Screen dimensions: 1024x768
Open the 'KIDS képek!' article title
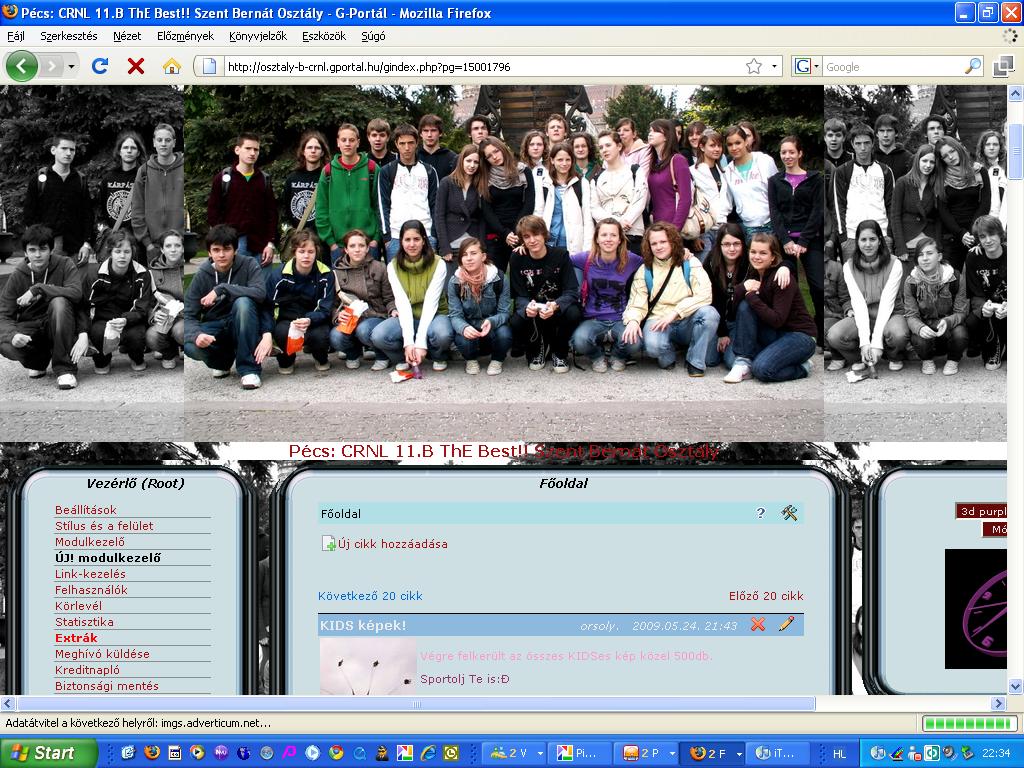point(363,626)
